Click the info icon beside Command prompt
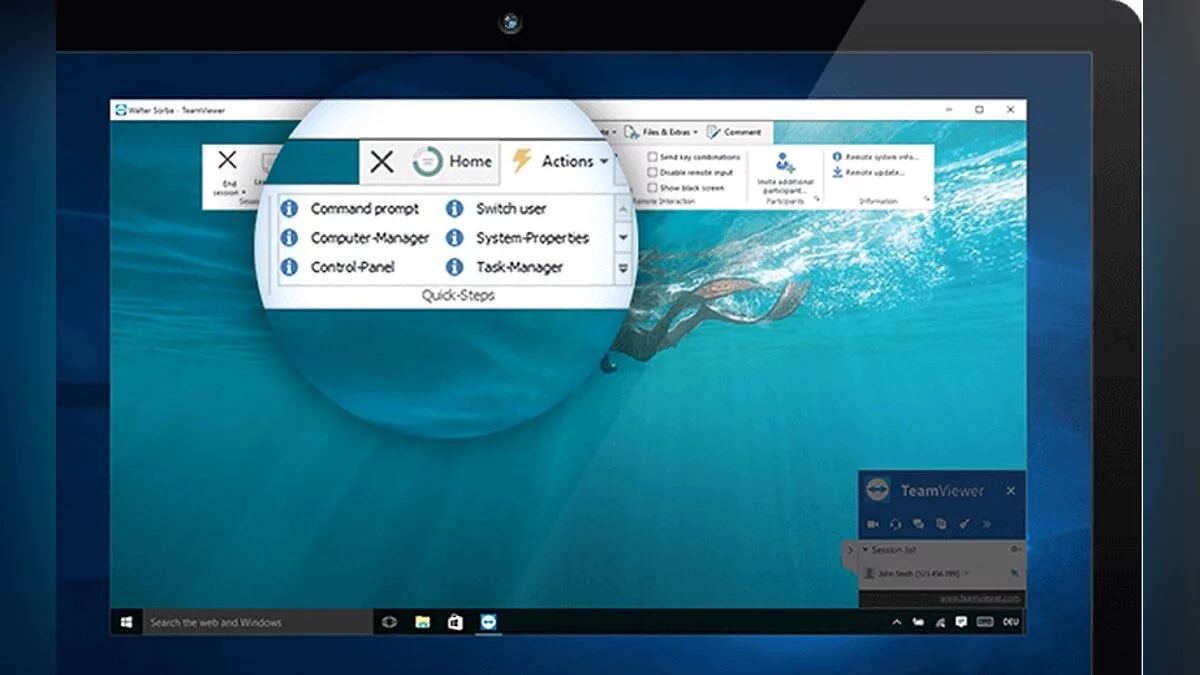This screenshot has width=1200, height=675. pyautogui.click(x=289, y=209)
